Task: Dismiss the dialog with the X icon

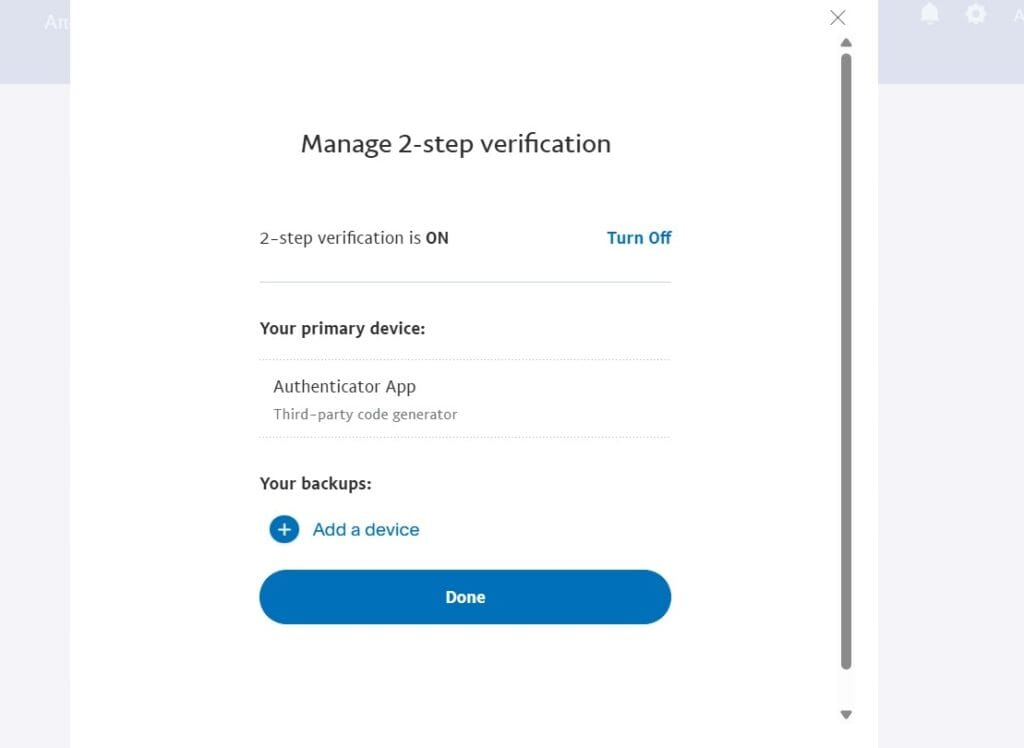Action: click(x=836, y=17)
